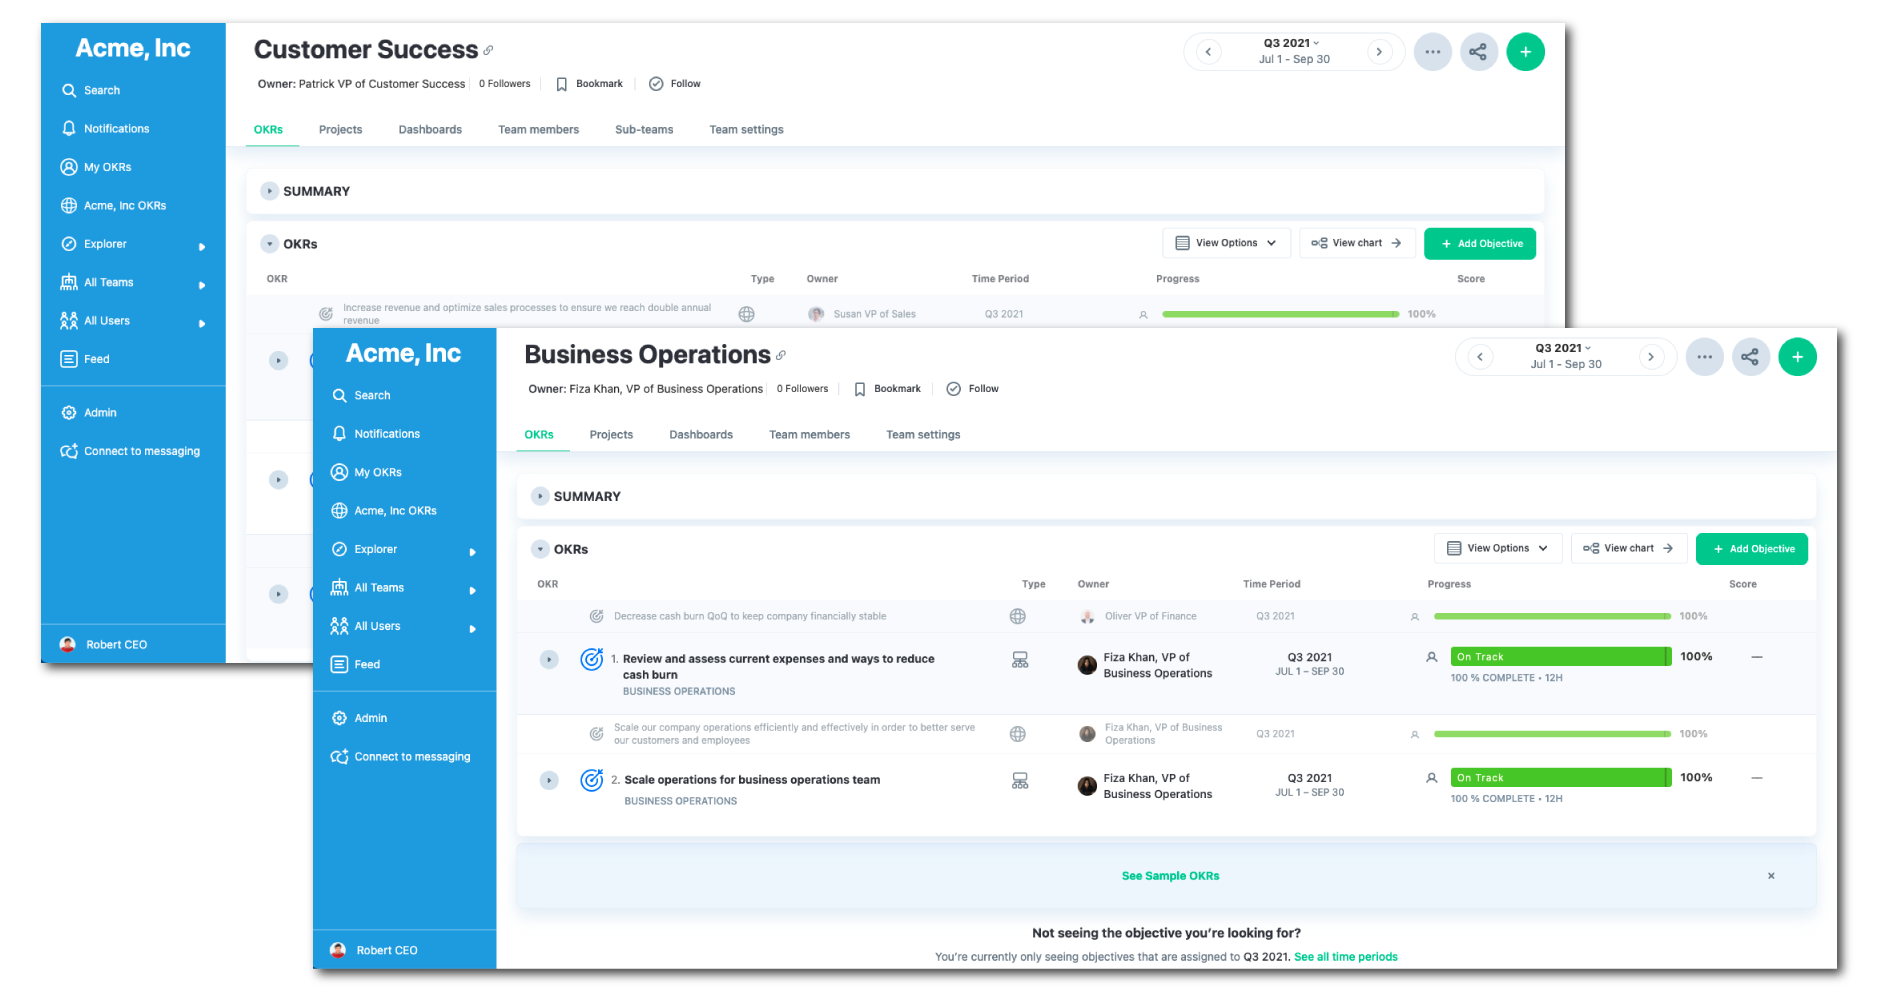Open View Options dropdown in Business Operations window

click(x=1498, y=548)
